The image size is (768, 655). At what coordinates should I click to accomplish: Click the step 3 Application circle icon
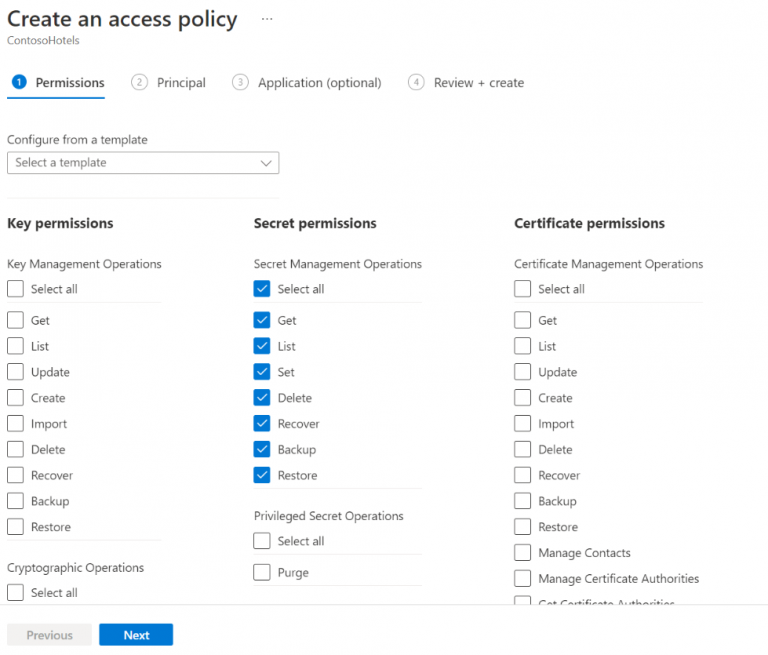240,83
